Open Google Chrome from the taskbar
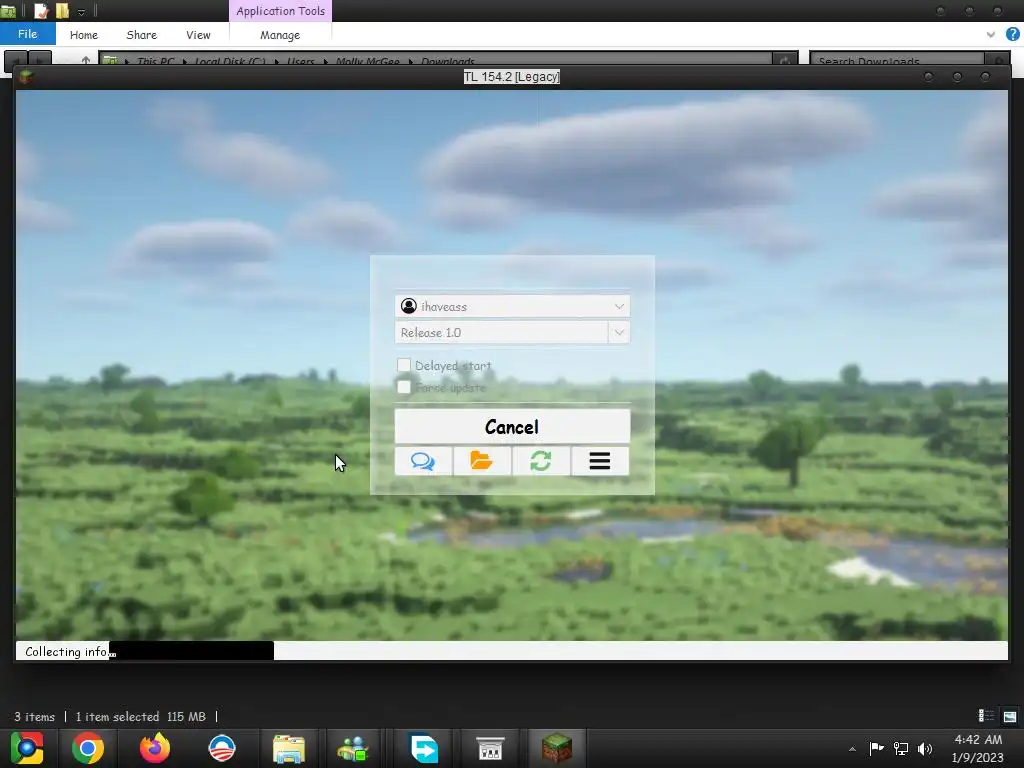This screenshot has width=1024, height=768. [88, 748]
